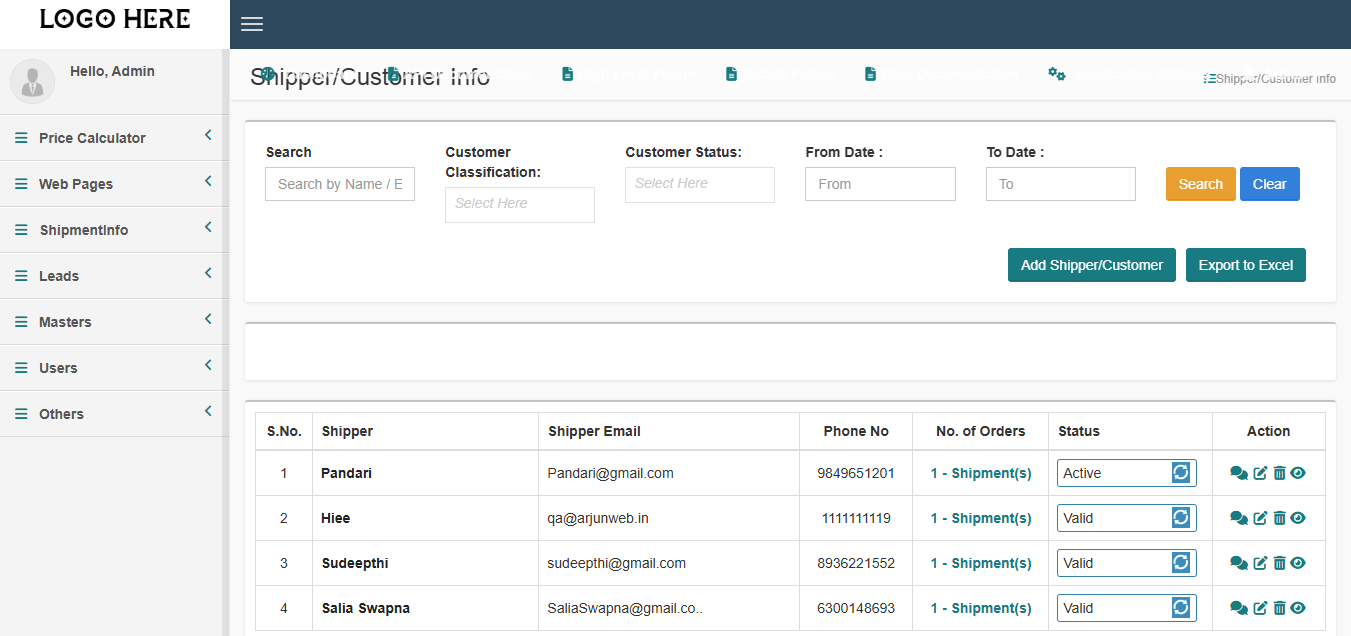Open chat icon for Pandari row

(1238, 474)
